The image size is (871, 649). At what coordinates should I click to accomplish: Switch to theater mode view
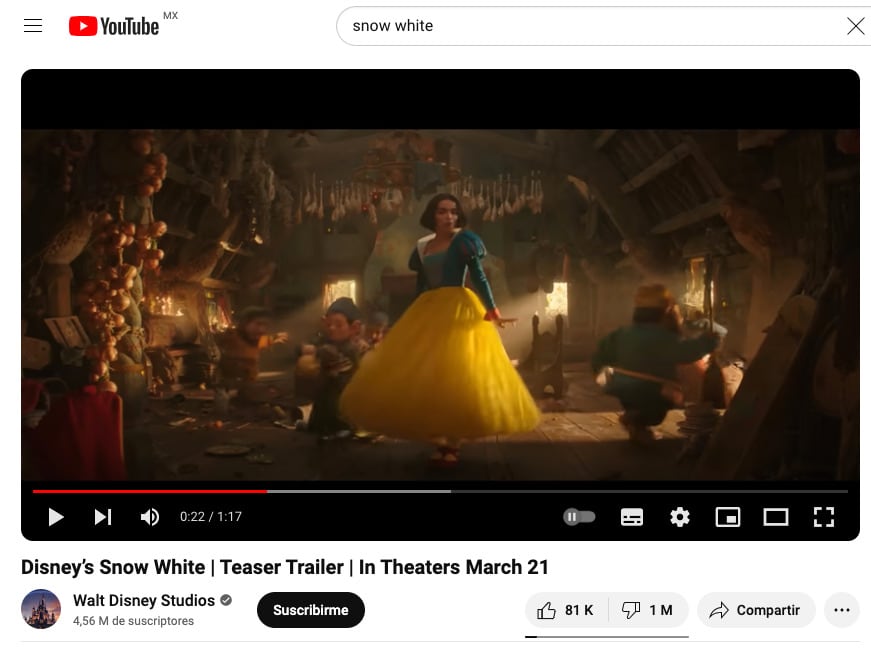click(x=776, y=517)
